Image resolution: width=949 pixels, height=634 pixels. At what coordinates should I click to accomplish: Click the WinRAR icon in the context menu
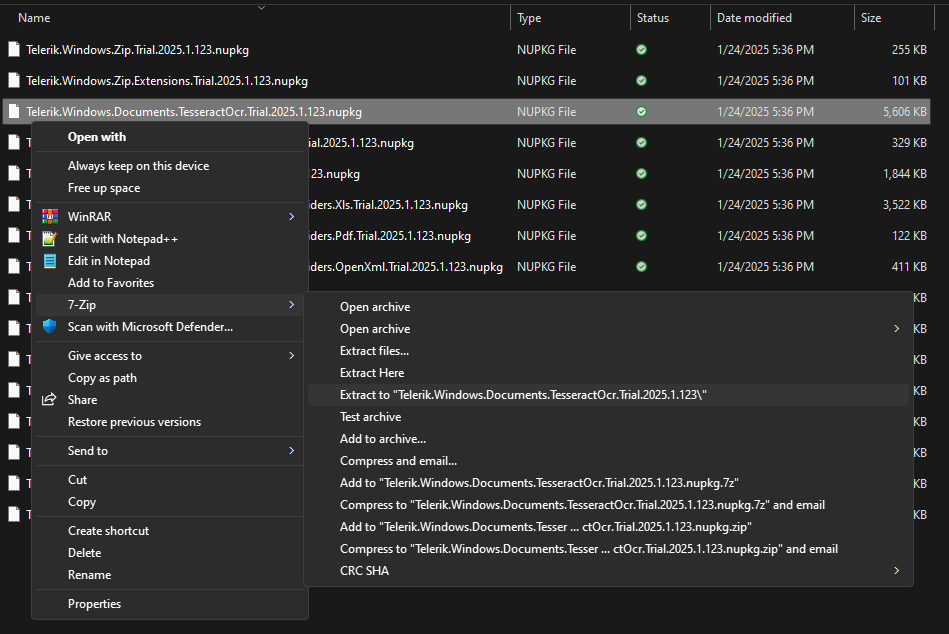tap(50, 216)
